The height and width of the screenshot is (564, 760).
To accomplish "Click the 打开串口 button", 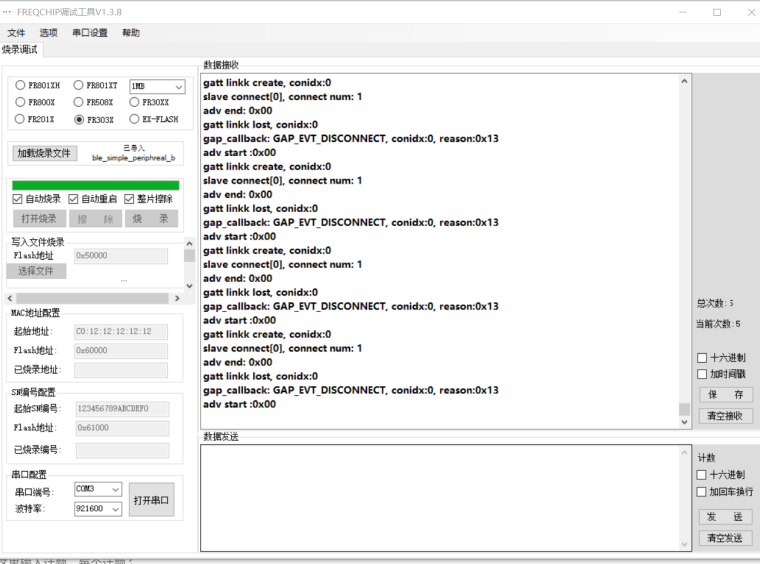I will pyautogui.click(x=151, y=499).
